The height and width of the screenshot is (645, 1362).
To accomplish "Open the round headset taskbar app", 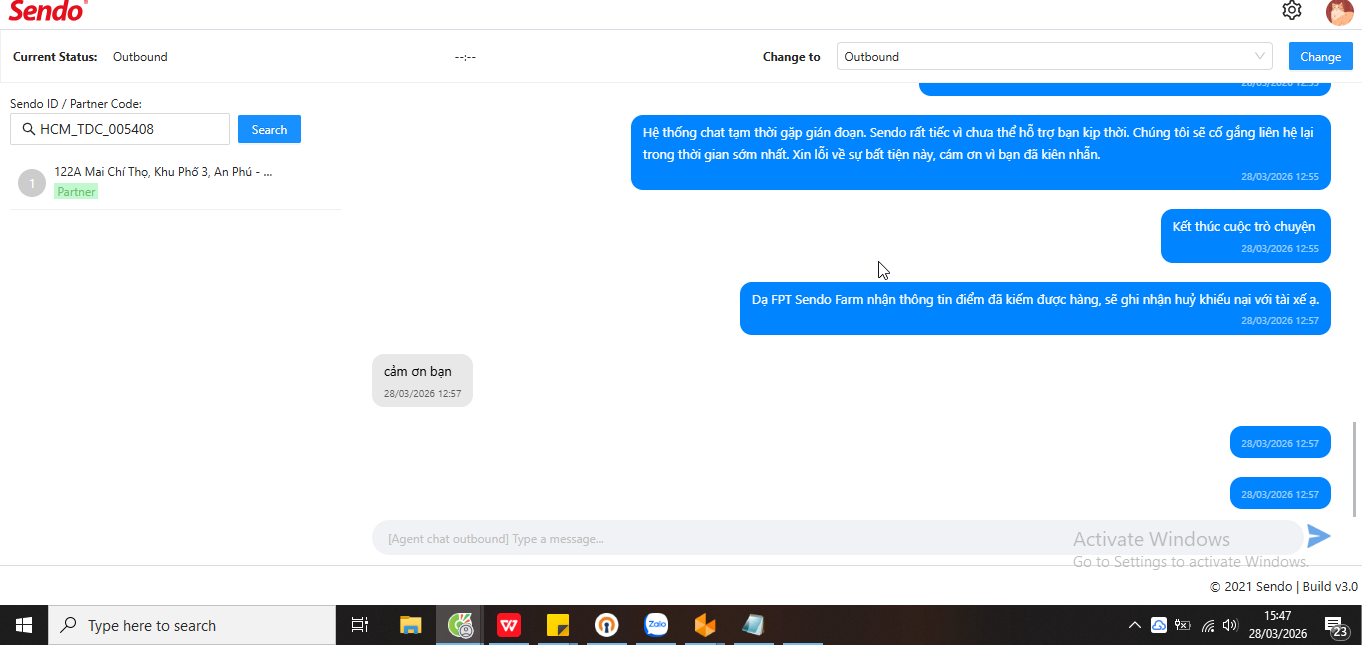I will pos(607,625).
